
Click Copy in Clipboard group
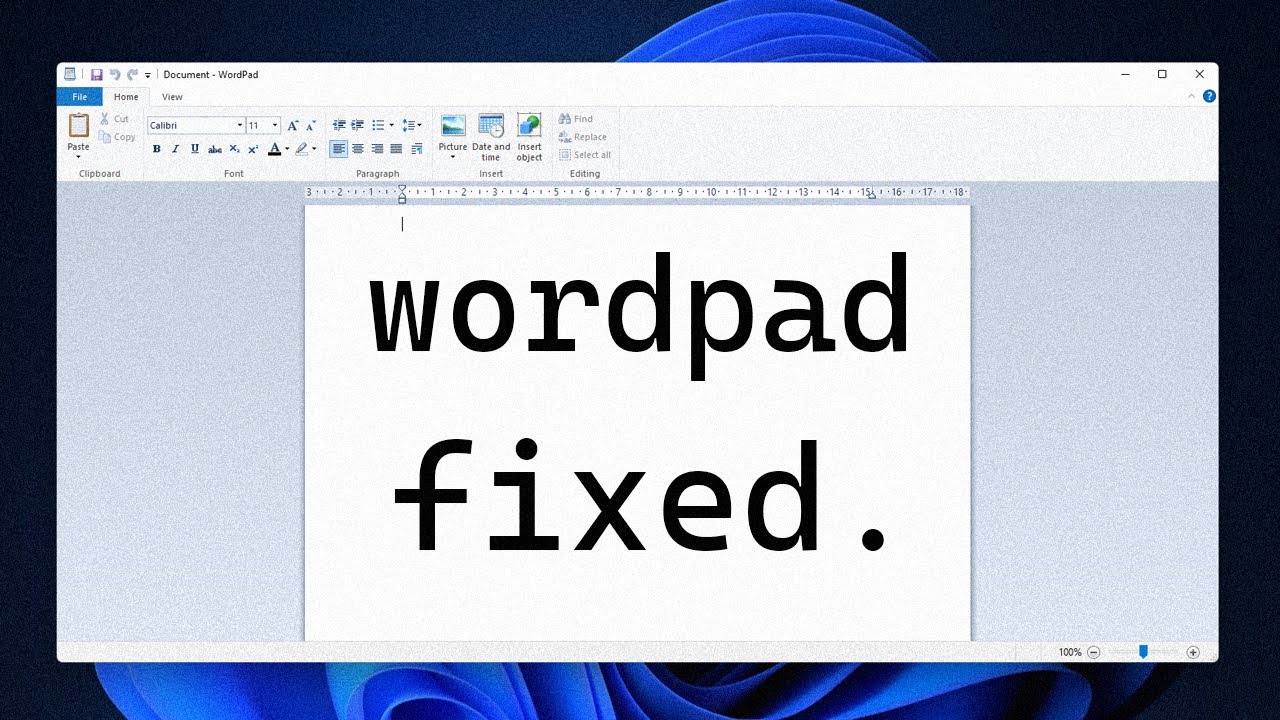coord(117,137)
